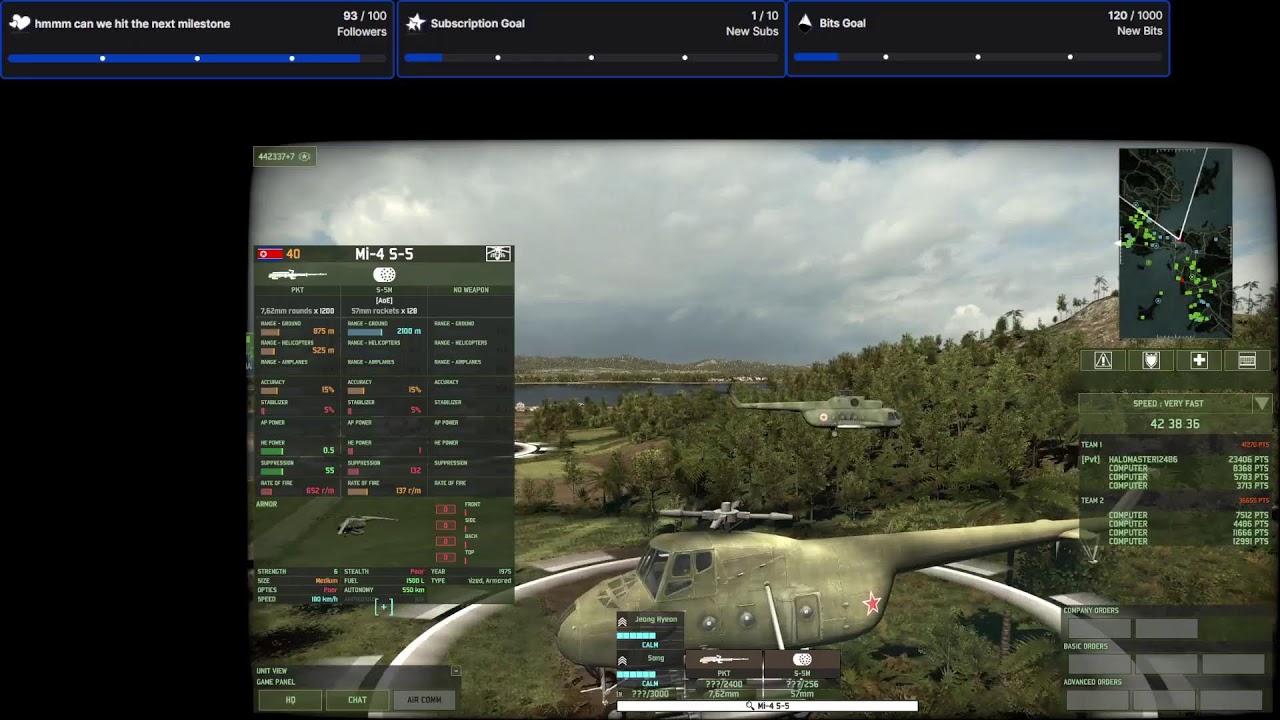
Task: Click the helicopter unit type icon in card header
Action: click(498, 254)
